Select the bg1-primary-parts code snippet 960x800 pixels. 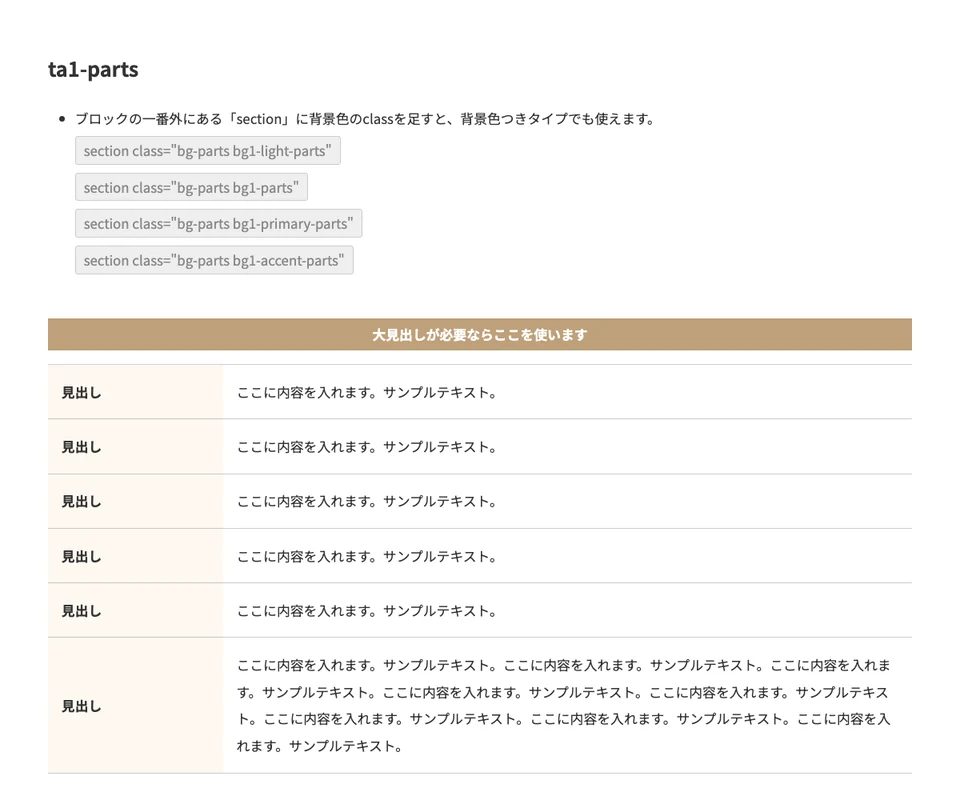tap(218, 224)
